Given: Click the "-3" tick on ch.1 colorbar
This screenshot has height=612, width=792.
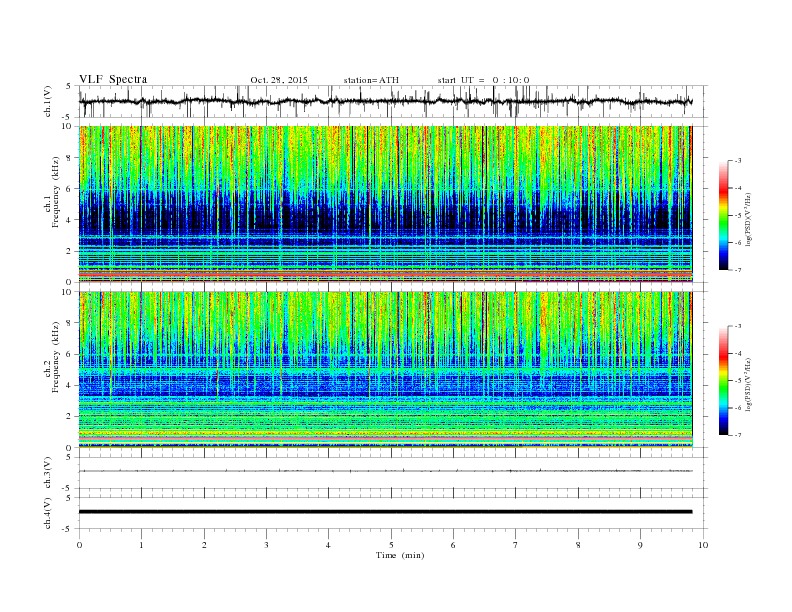Looking at the screenshot, I should [x=737, y=161].
